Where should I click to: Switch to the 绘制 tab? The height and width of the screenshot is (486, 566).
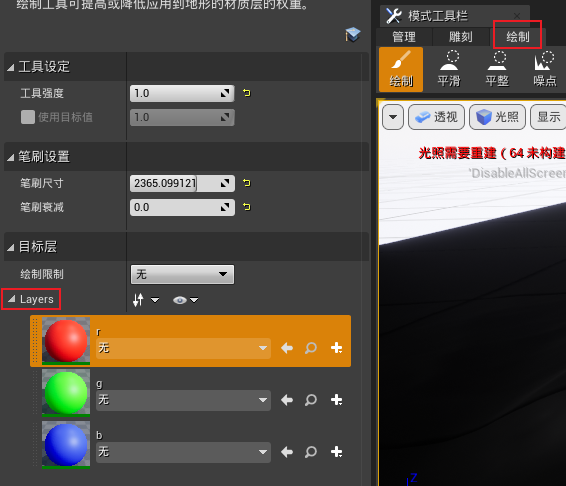(518, 37)
